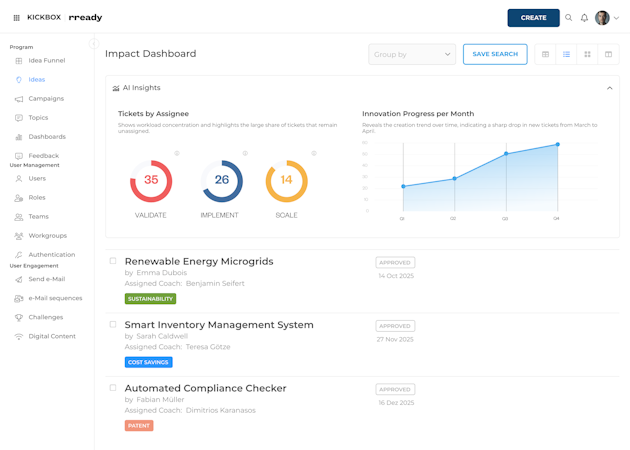Click the e-Mail sequences icon

18,299
